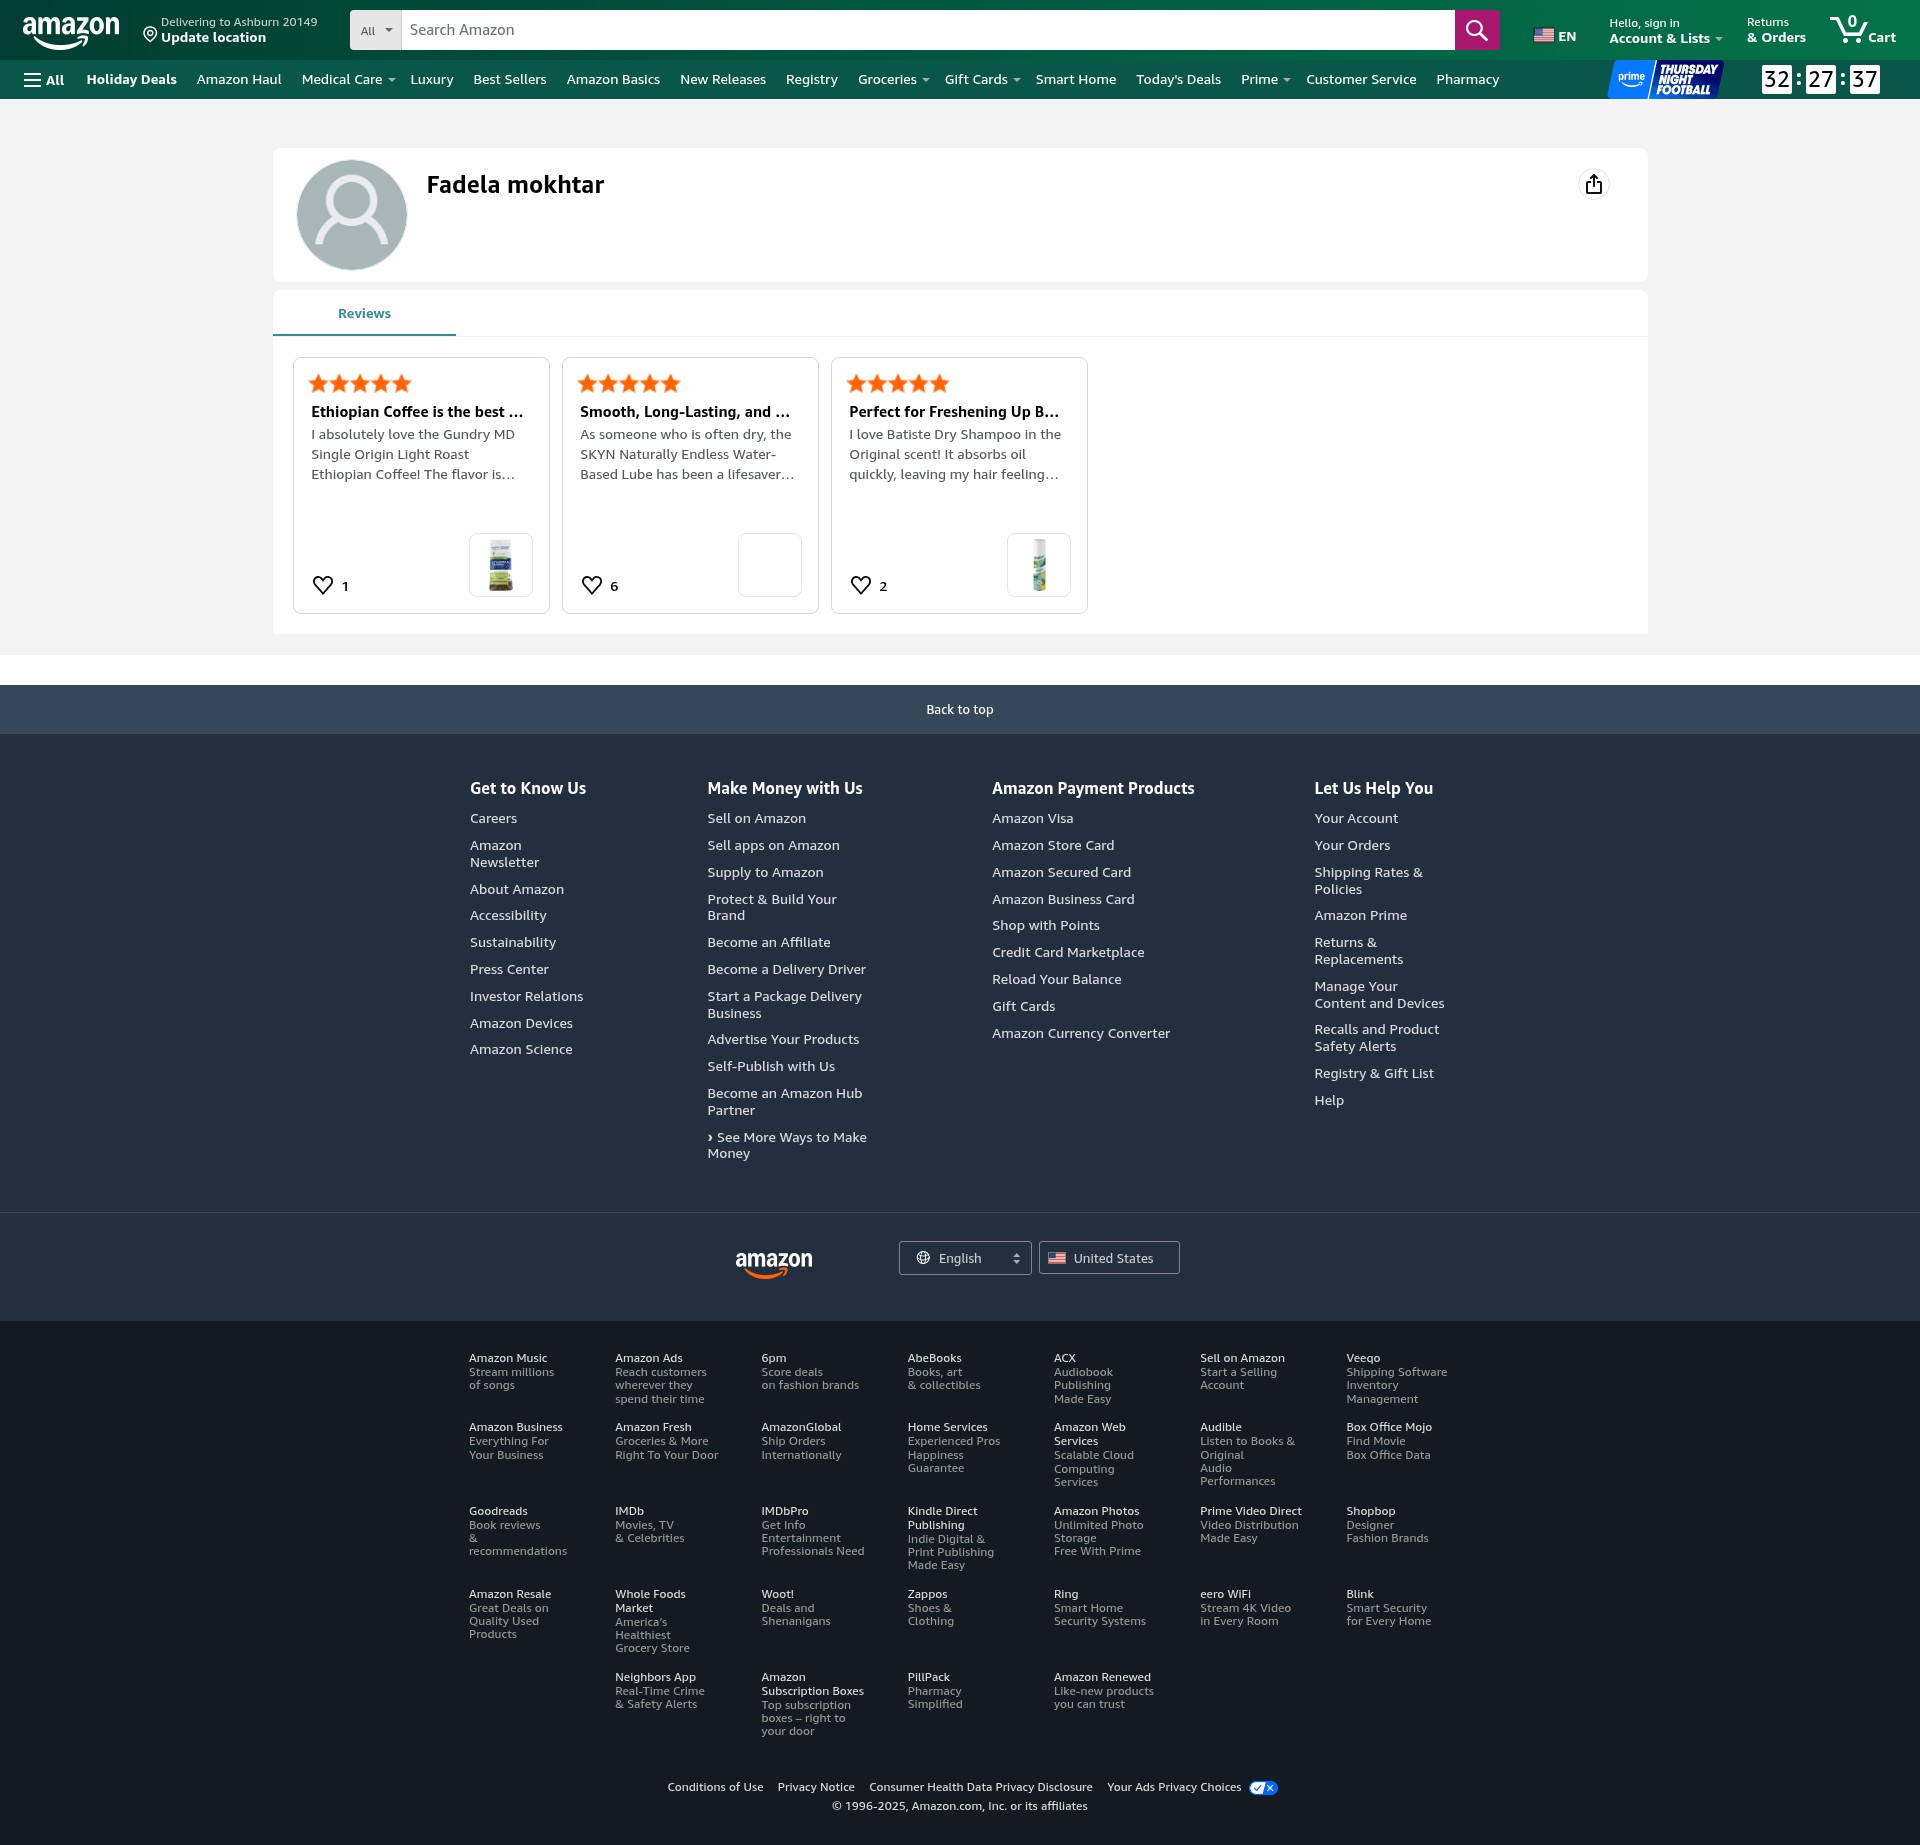Click the United States country button
This screenshot has height=1845, width=1920.
[1109, 1258]
